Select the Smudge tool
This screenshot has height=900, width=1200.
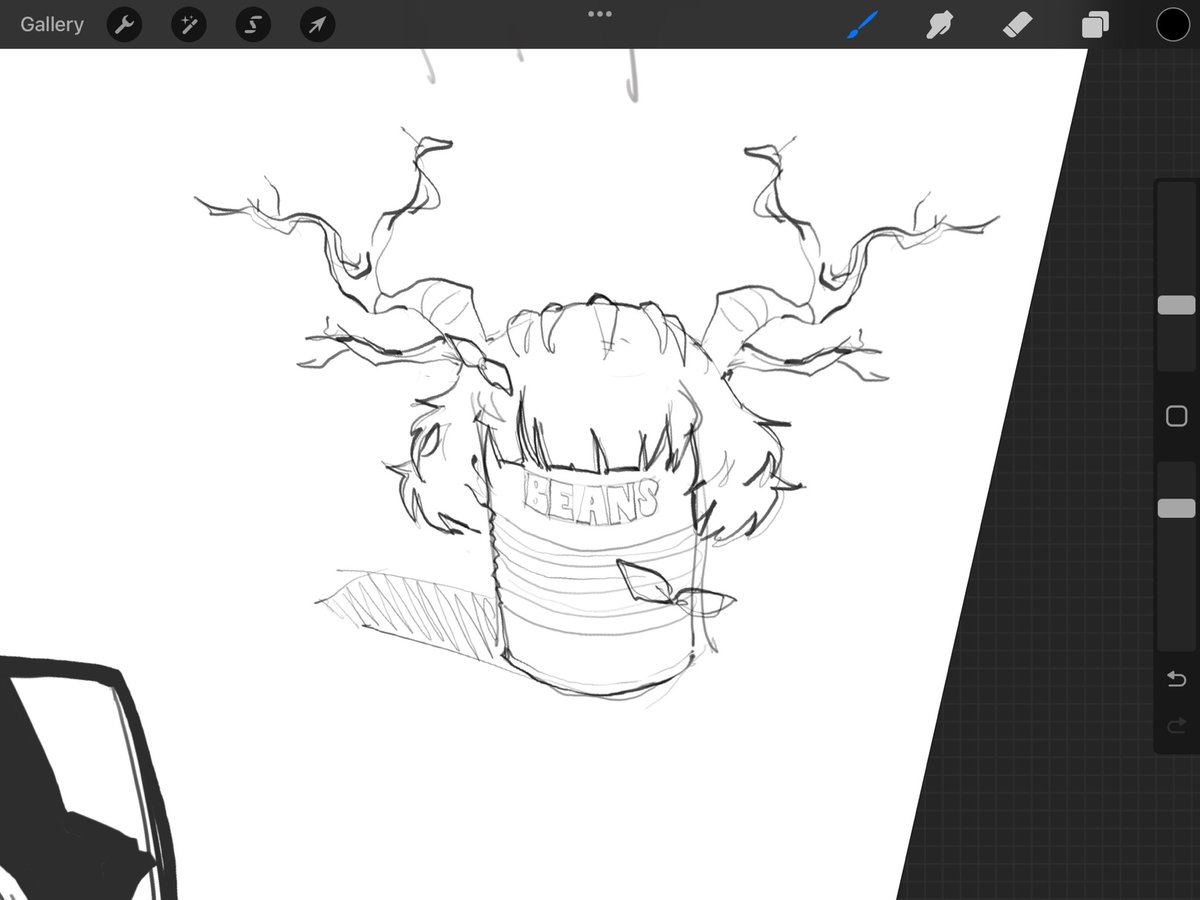click(x=939, y=25)
